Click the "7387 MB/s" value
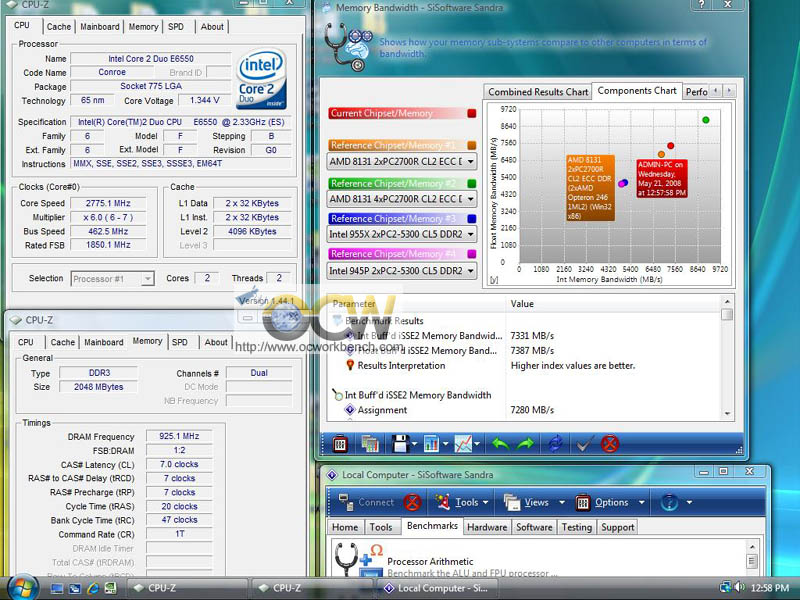The height and width of the screenshot is (600, 800). pos(532,351)
